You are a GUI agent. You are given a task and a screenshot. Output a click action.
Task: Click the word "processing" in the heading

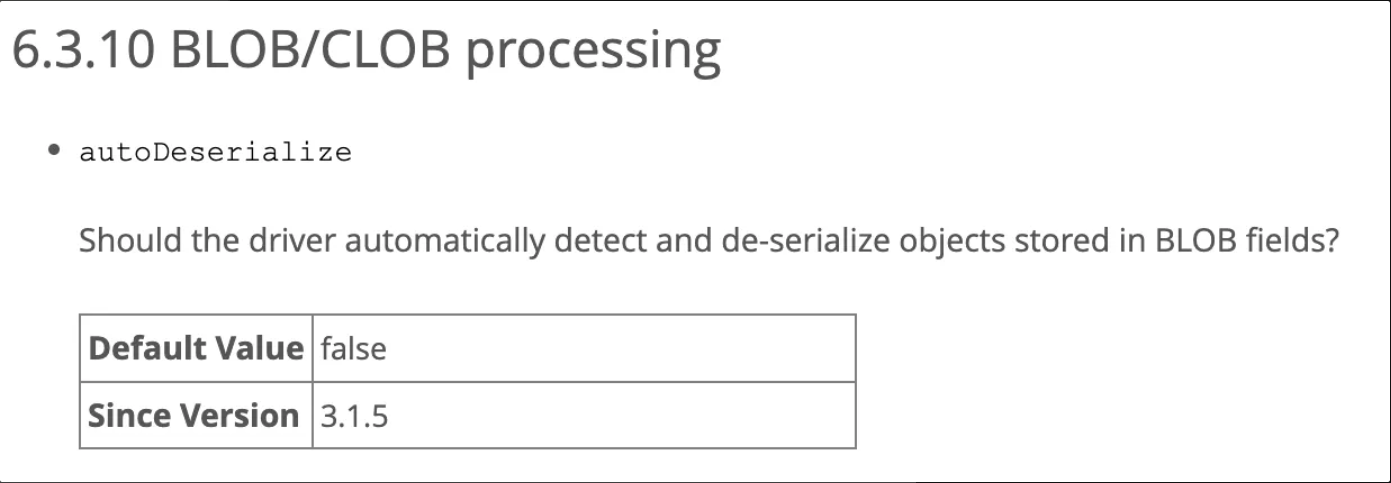[594, 51]
